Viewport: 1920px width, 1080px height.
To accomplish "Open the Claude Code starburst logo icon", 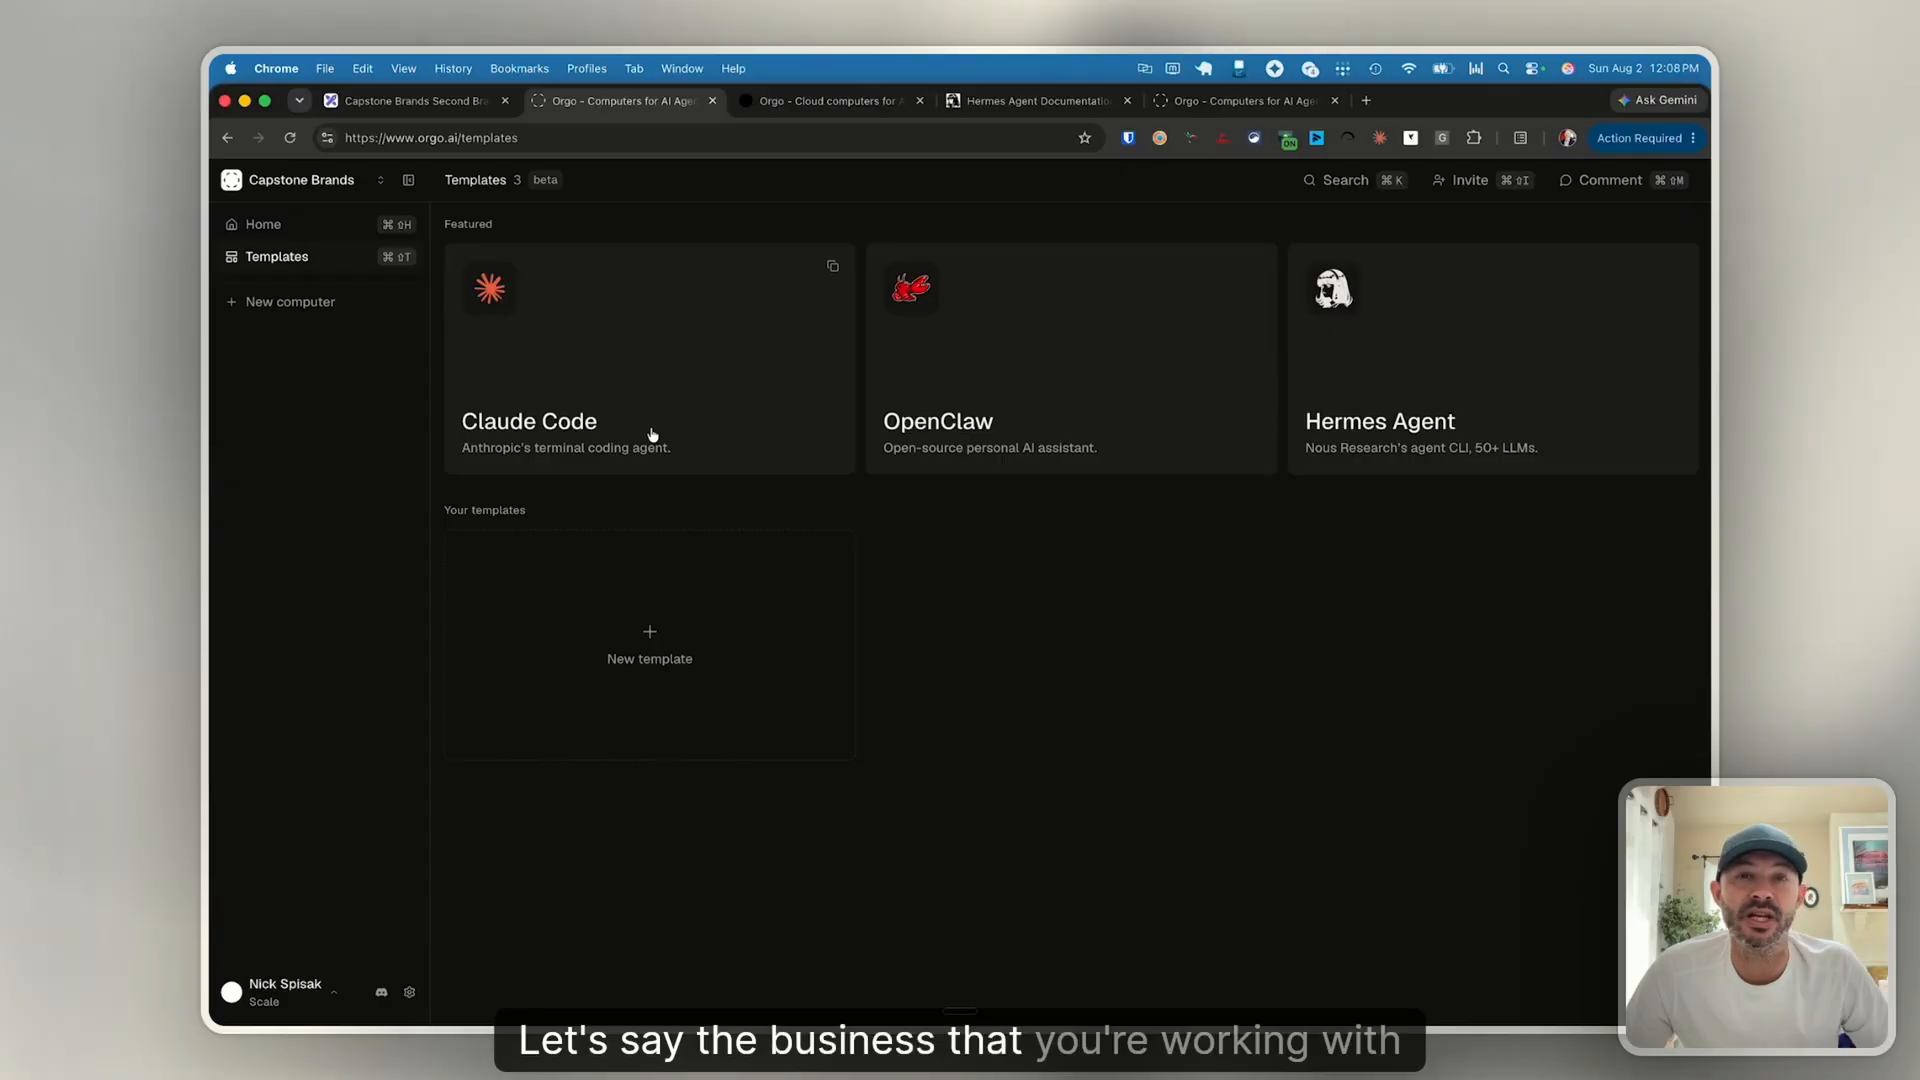I will tap(490, 289).
